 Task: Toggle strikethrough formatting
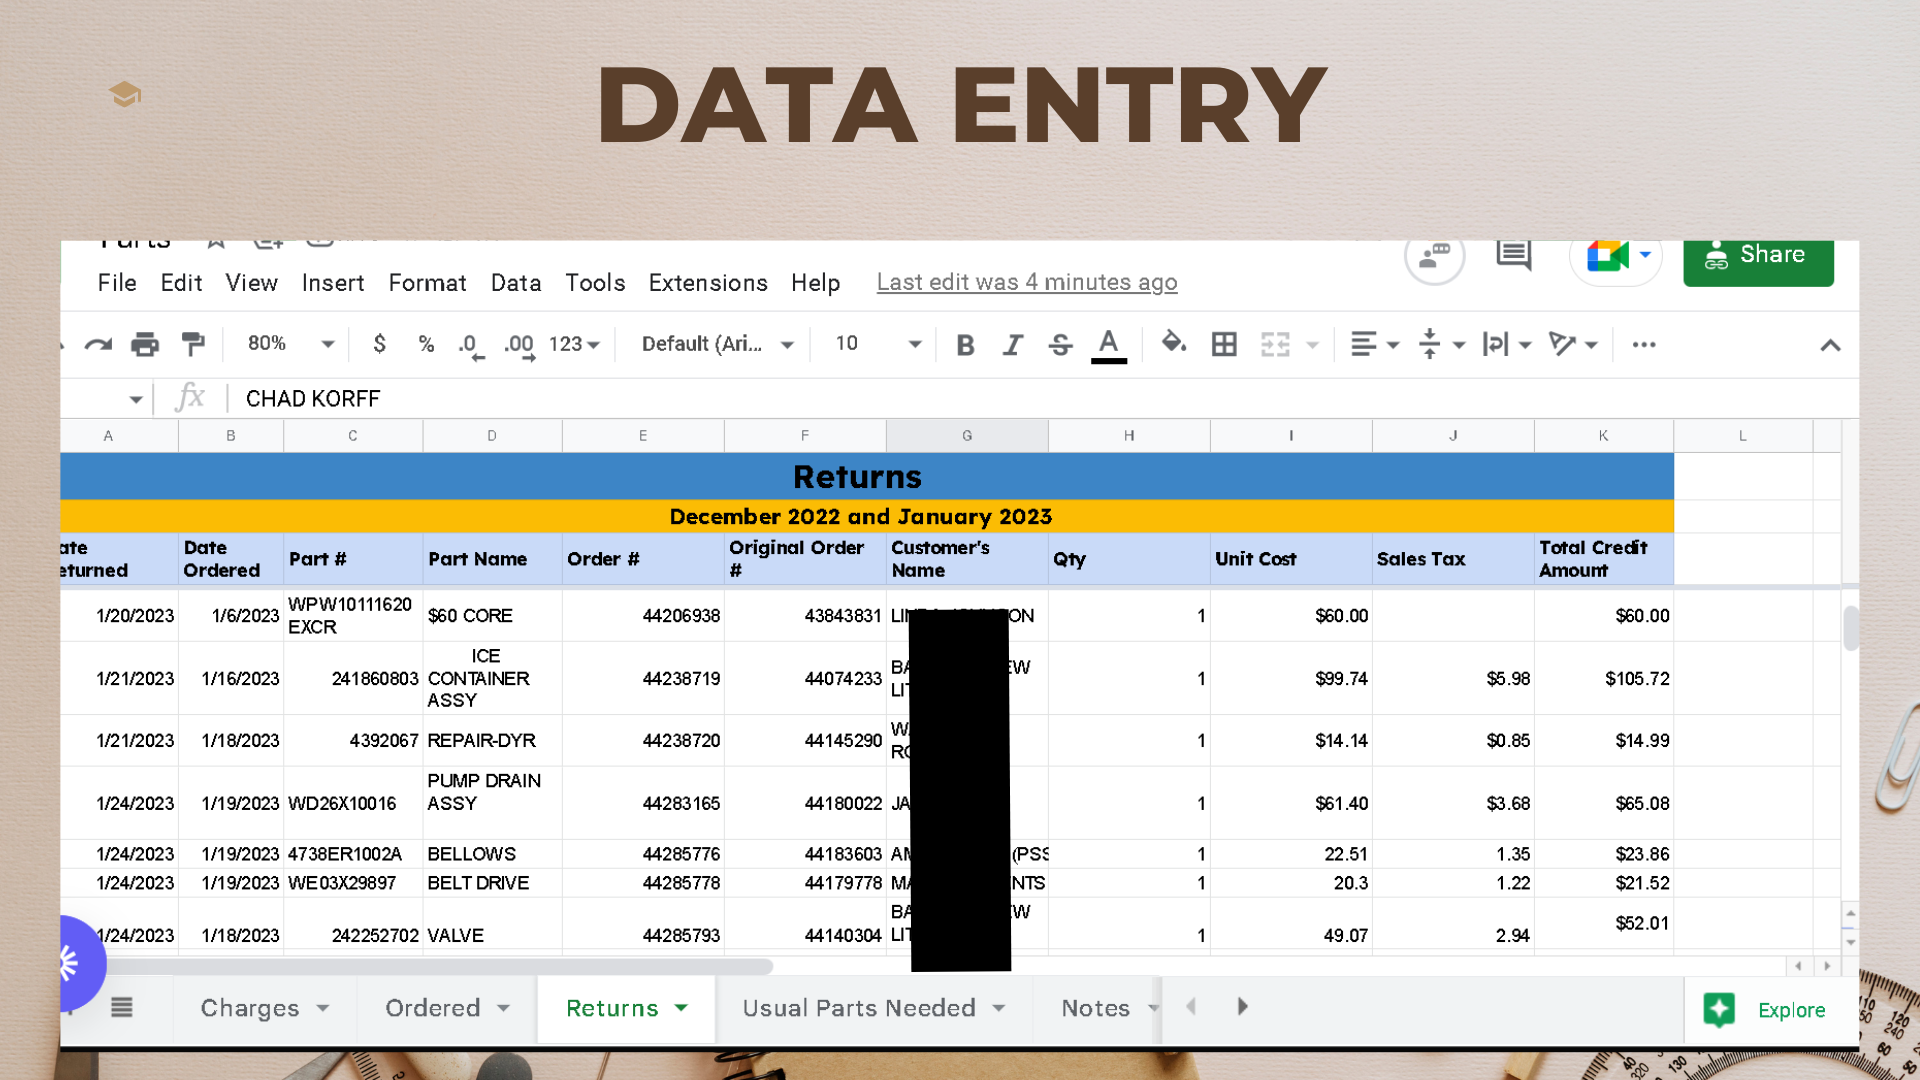(x=1060, y=345)
